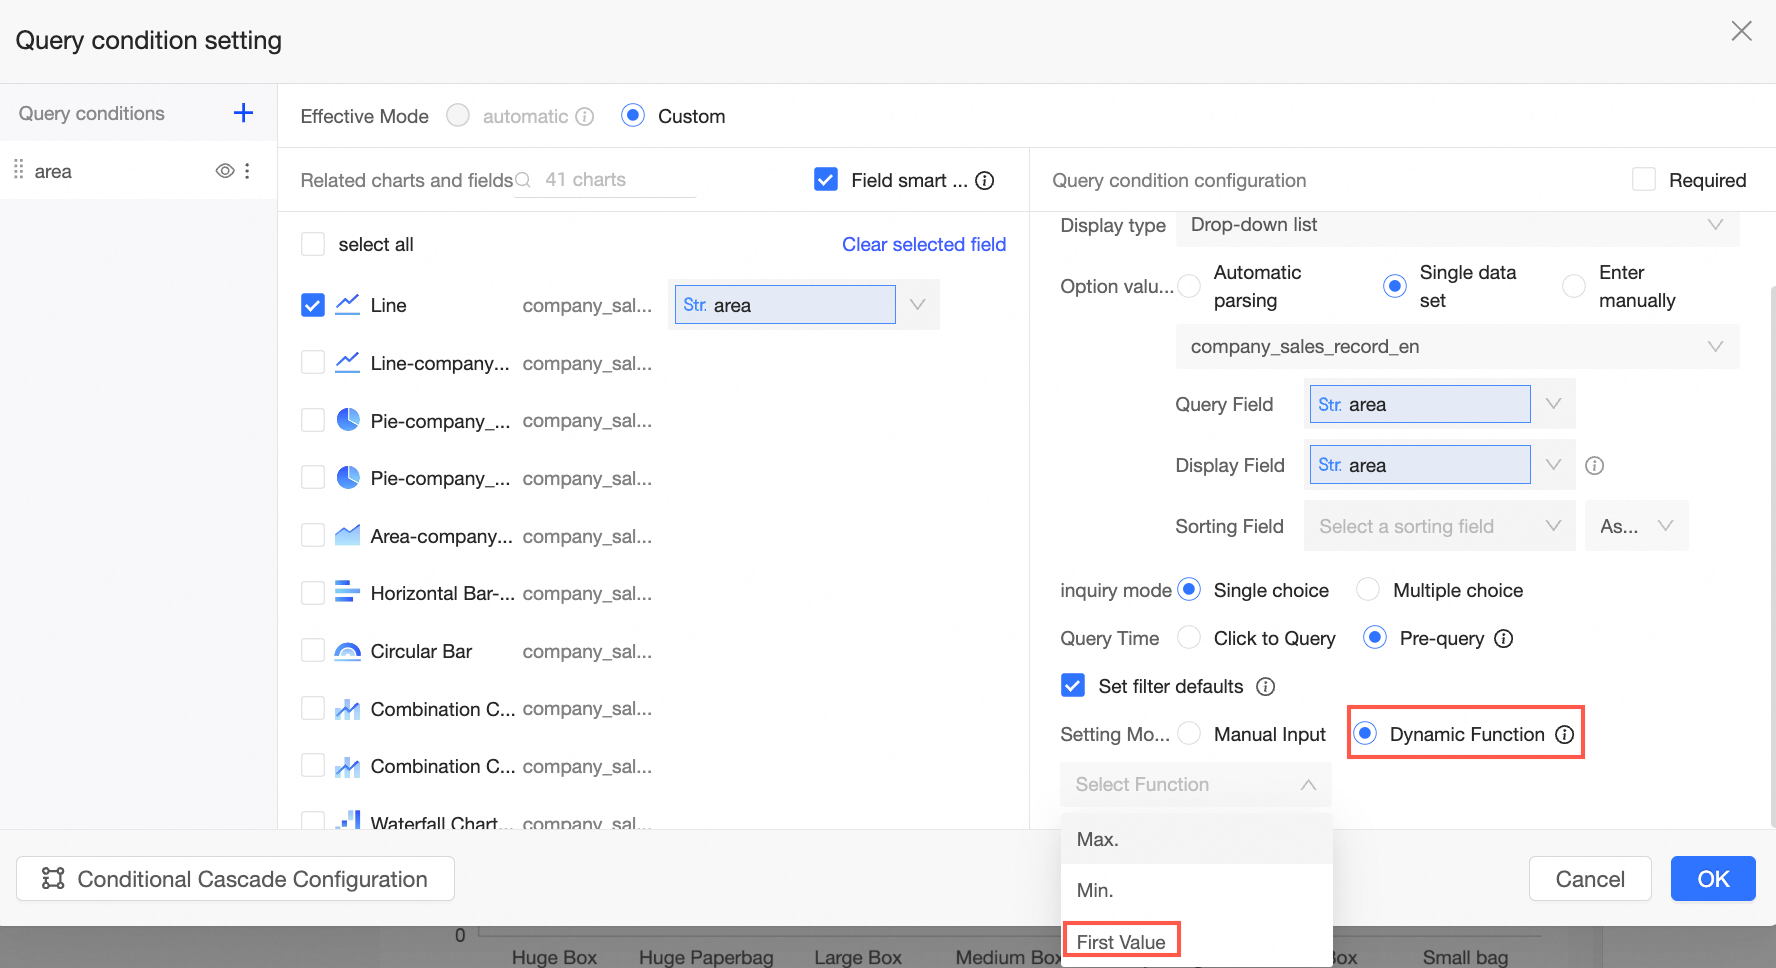The image size is (1776, 968).
Task: Click info icon next to Dynamic Function
Action: (x=1565, y=735)
